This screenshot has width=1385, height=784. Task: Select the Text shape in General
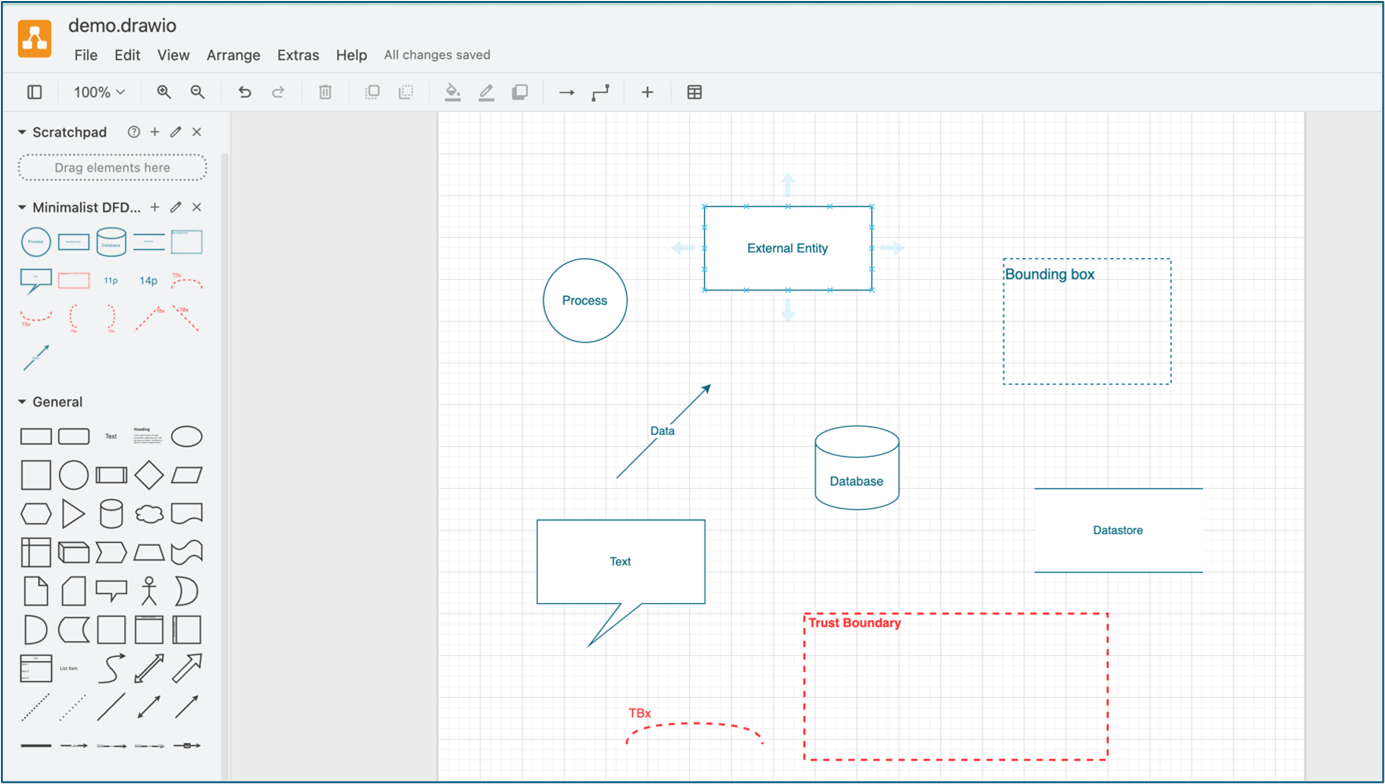tap(111, 436)
